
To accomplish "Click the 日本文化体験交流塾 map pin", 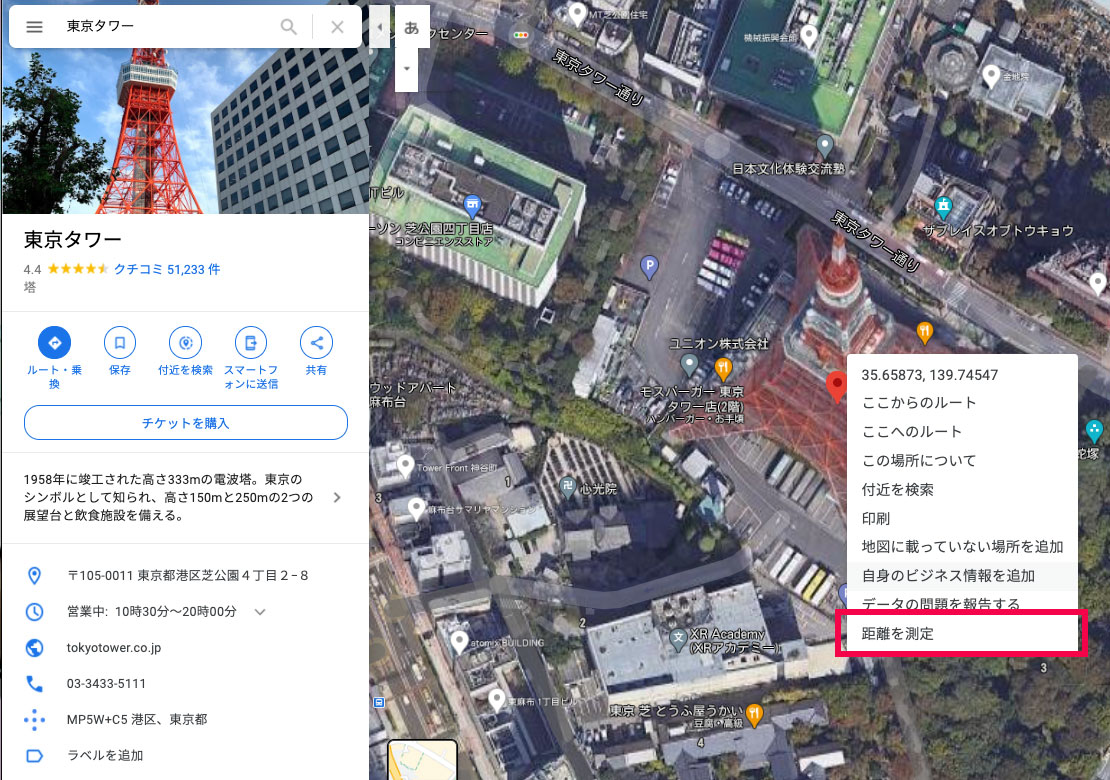I will pyautogui.click(x=825, y=146).
